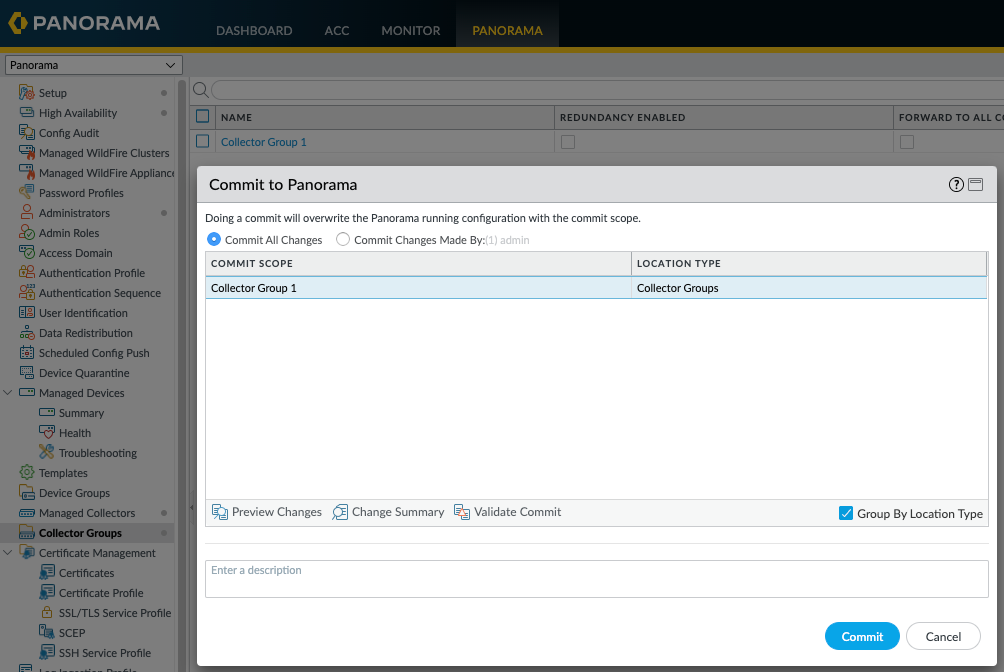Collapse the Certificate Management tree node
Viewport: 1004px width, 672px height.
pos(8,552)
